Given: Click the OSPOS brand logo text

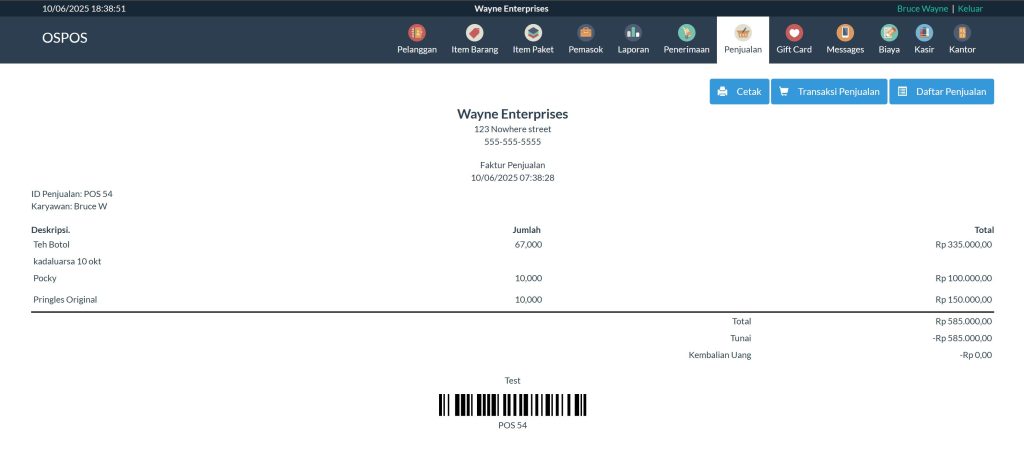Looking at the screenshot, I should (x=65, y=38).
